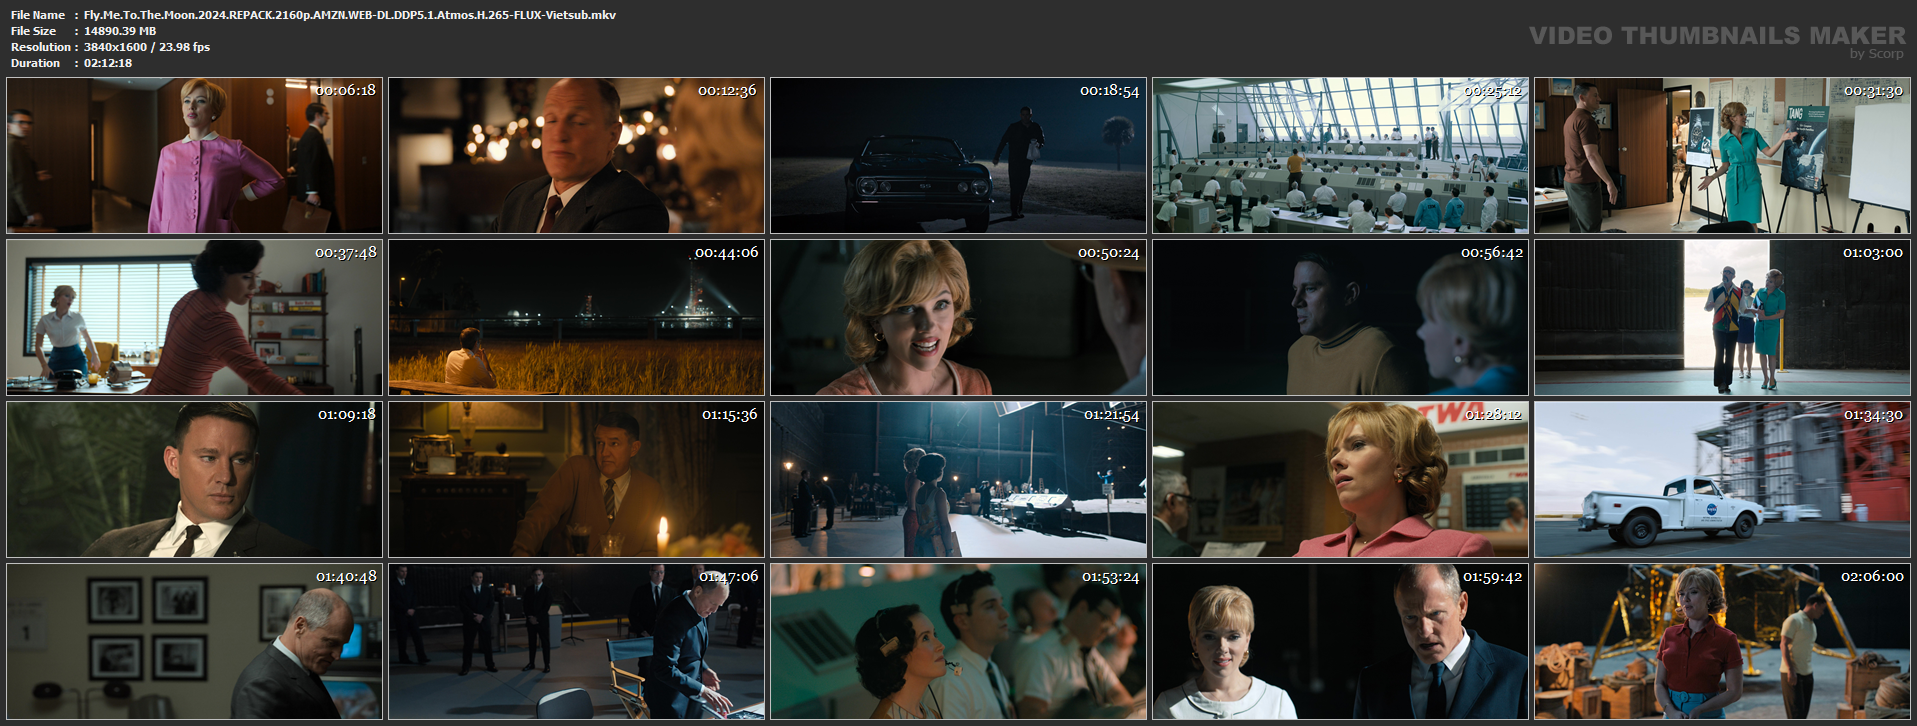Screen dimensions: 1917x726
Task: Click the thumbnail timestamped 00:56:42
Action: 1340,317
